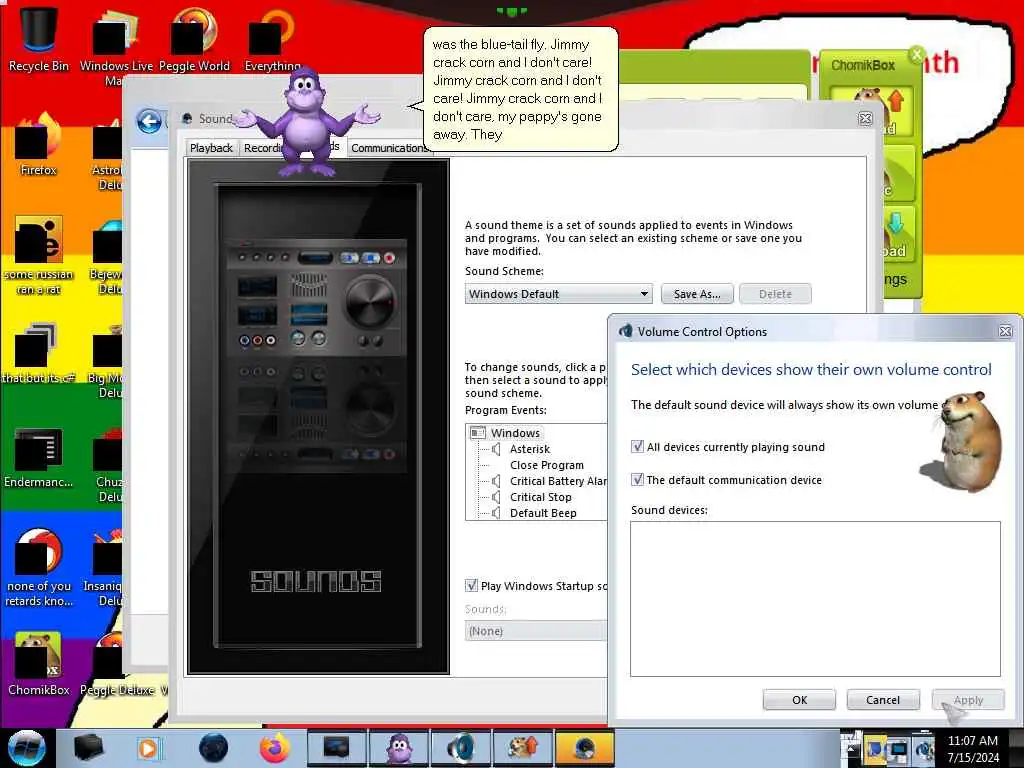Click the Back arrow in Sound window

pos(150,121)
